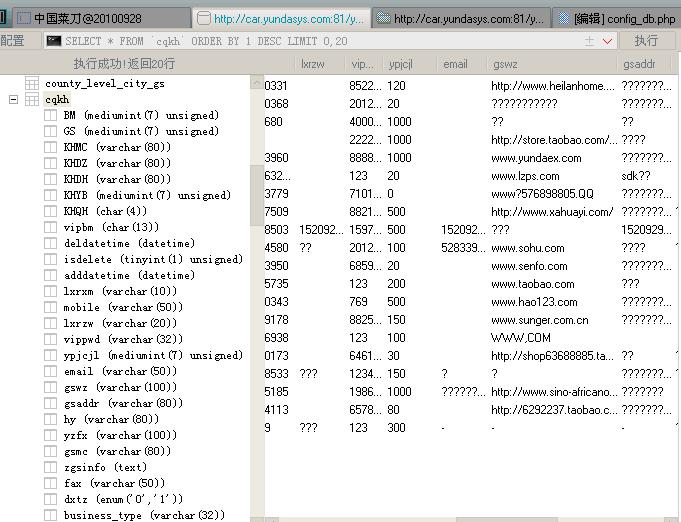The height and width of the screenshot is (522, 681).
Task: Select the yzfx (varchar(100)) tree row
Action: pyautogui.click(x=120, y=435)
